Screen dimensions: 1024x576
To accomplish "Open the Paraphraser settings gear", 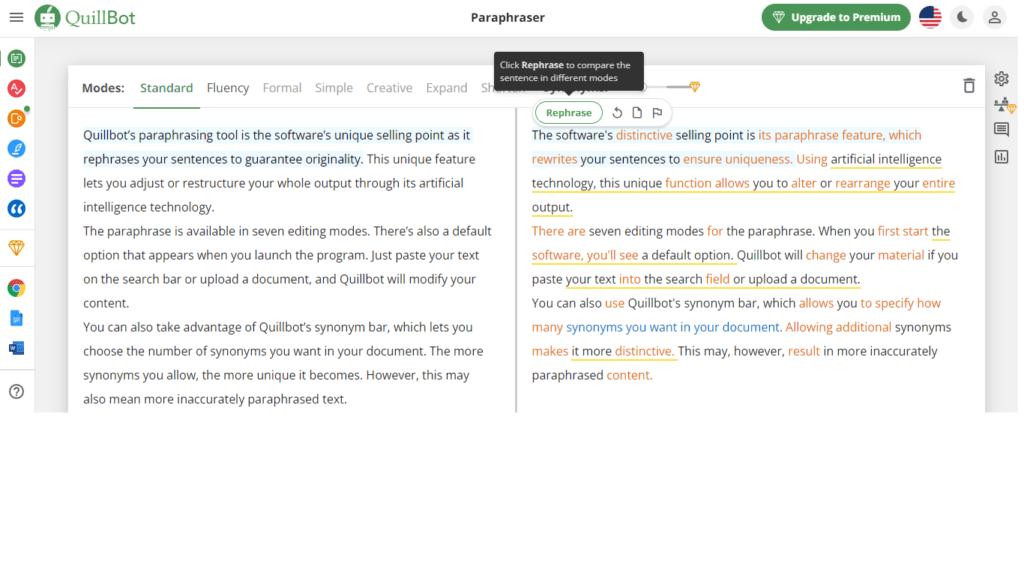I will click(1000, 76).
